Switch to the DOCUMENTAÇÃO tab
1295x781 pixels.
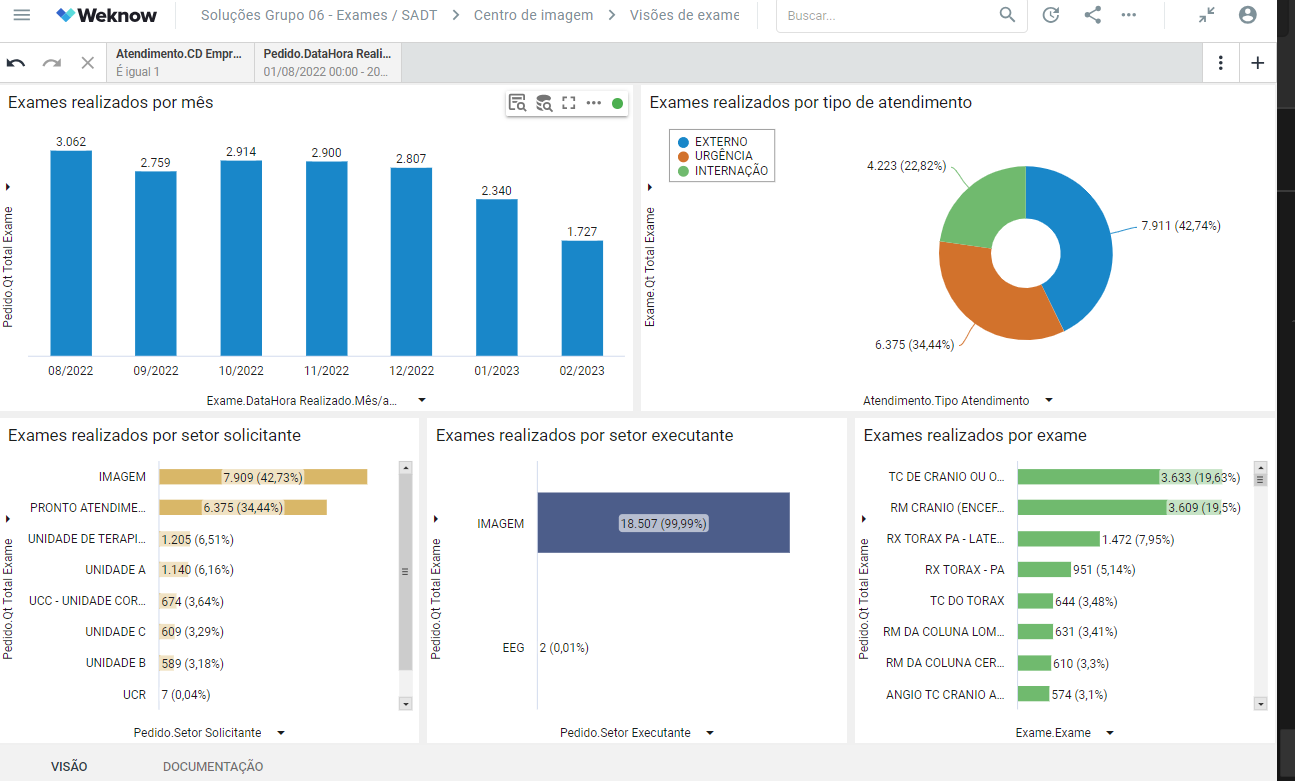click(213, 767)
